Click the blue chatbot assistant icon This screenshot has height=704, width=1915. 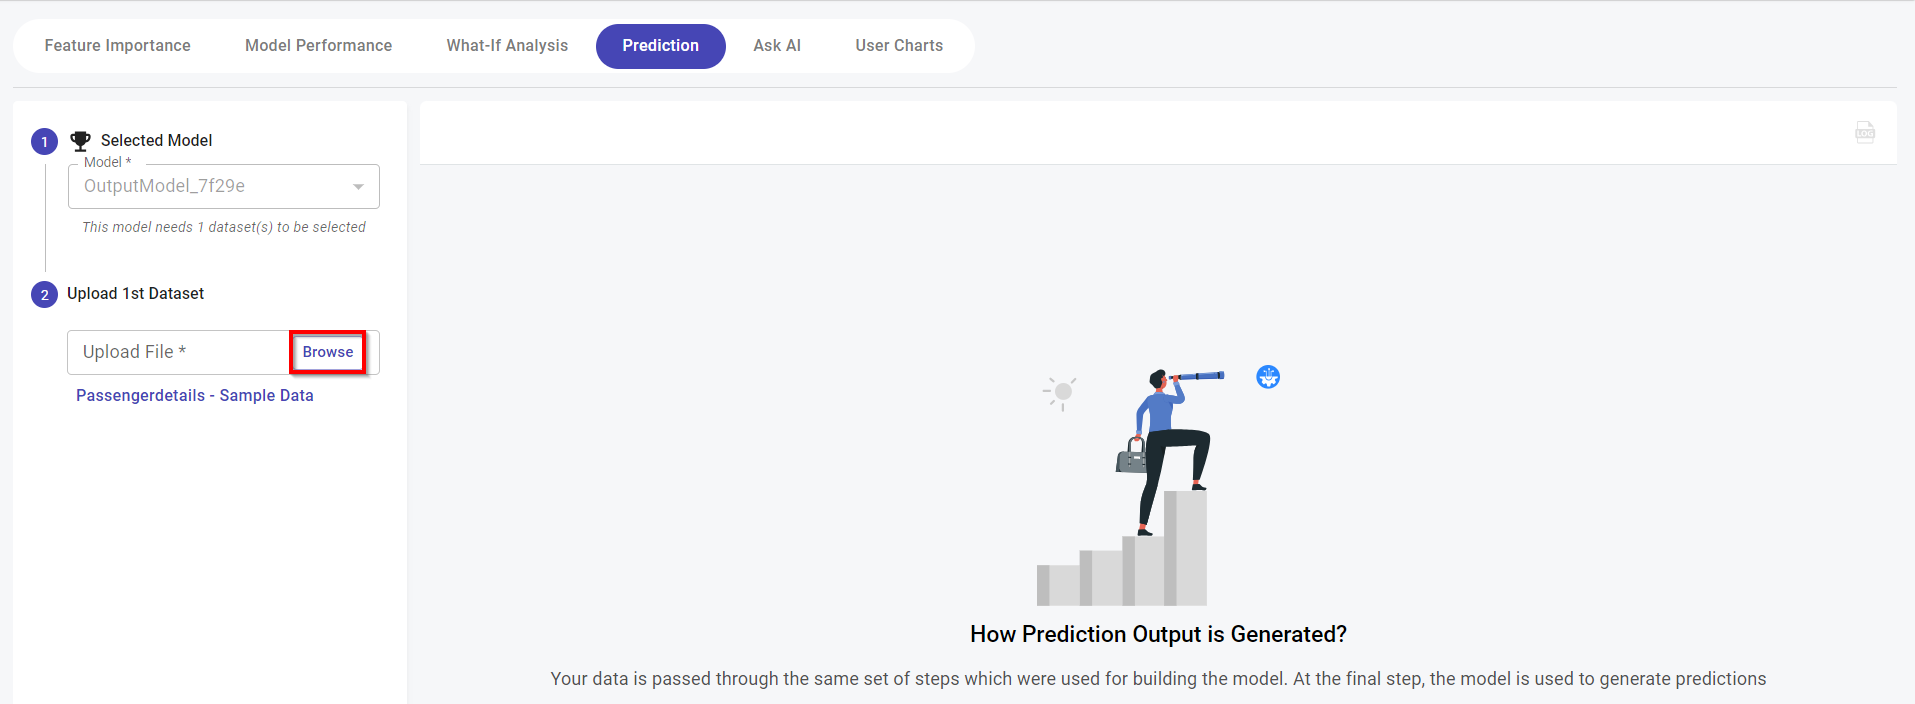(x=1267, y=377)
